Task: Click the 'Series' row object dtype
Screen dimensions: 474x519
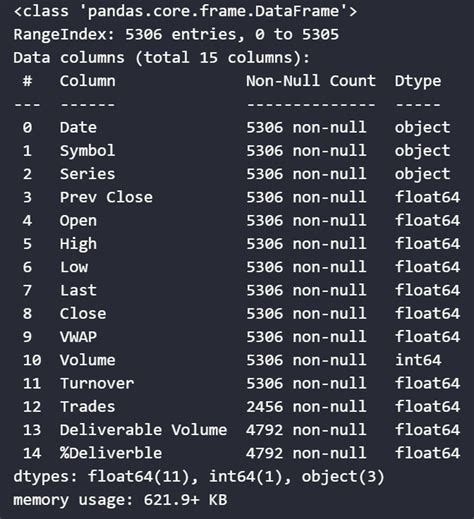Action: point(422,175)
